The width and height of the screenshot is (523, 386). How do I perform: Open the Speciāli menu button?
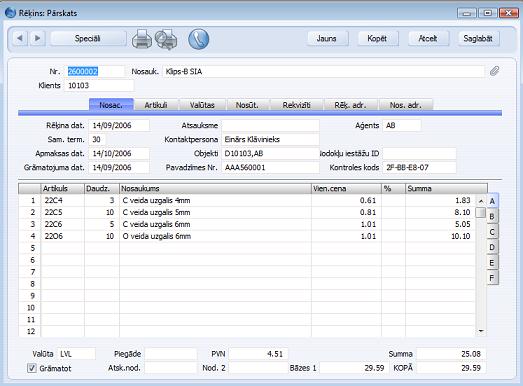pos(88,38)
